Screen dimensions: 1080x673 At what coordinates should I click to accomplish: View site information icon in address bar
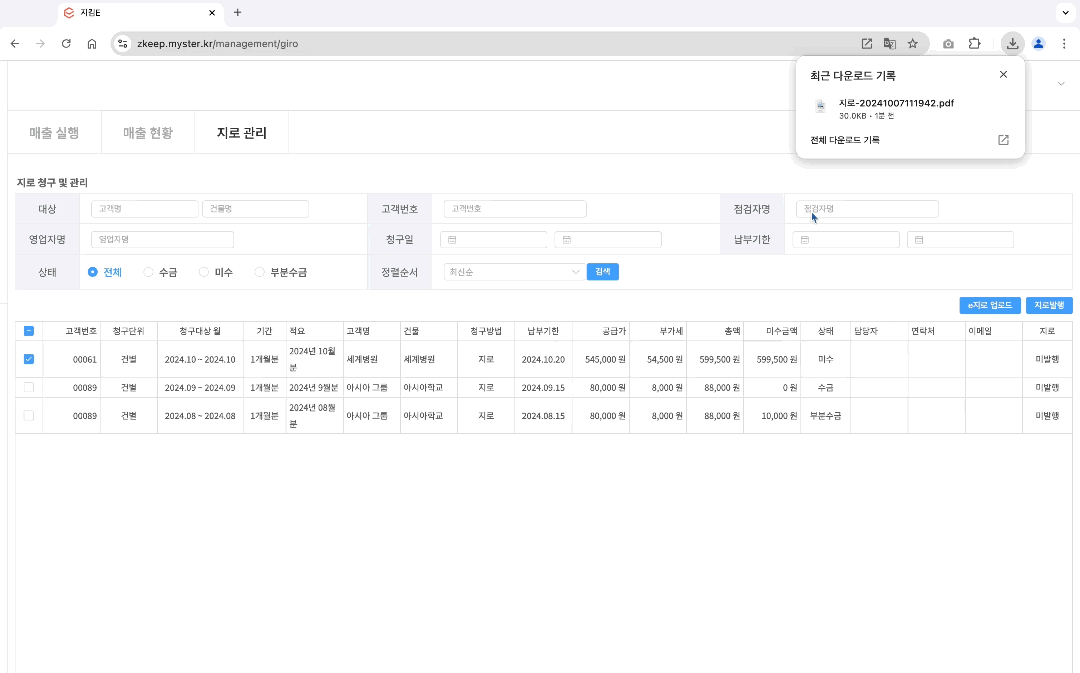(x=123, y=43)
